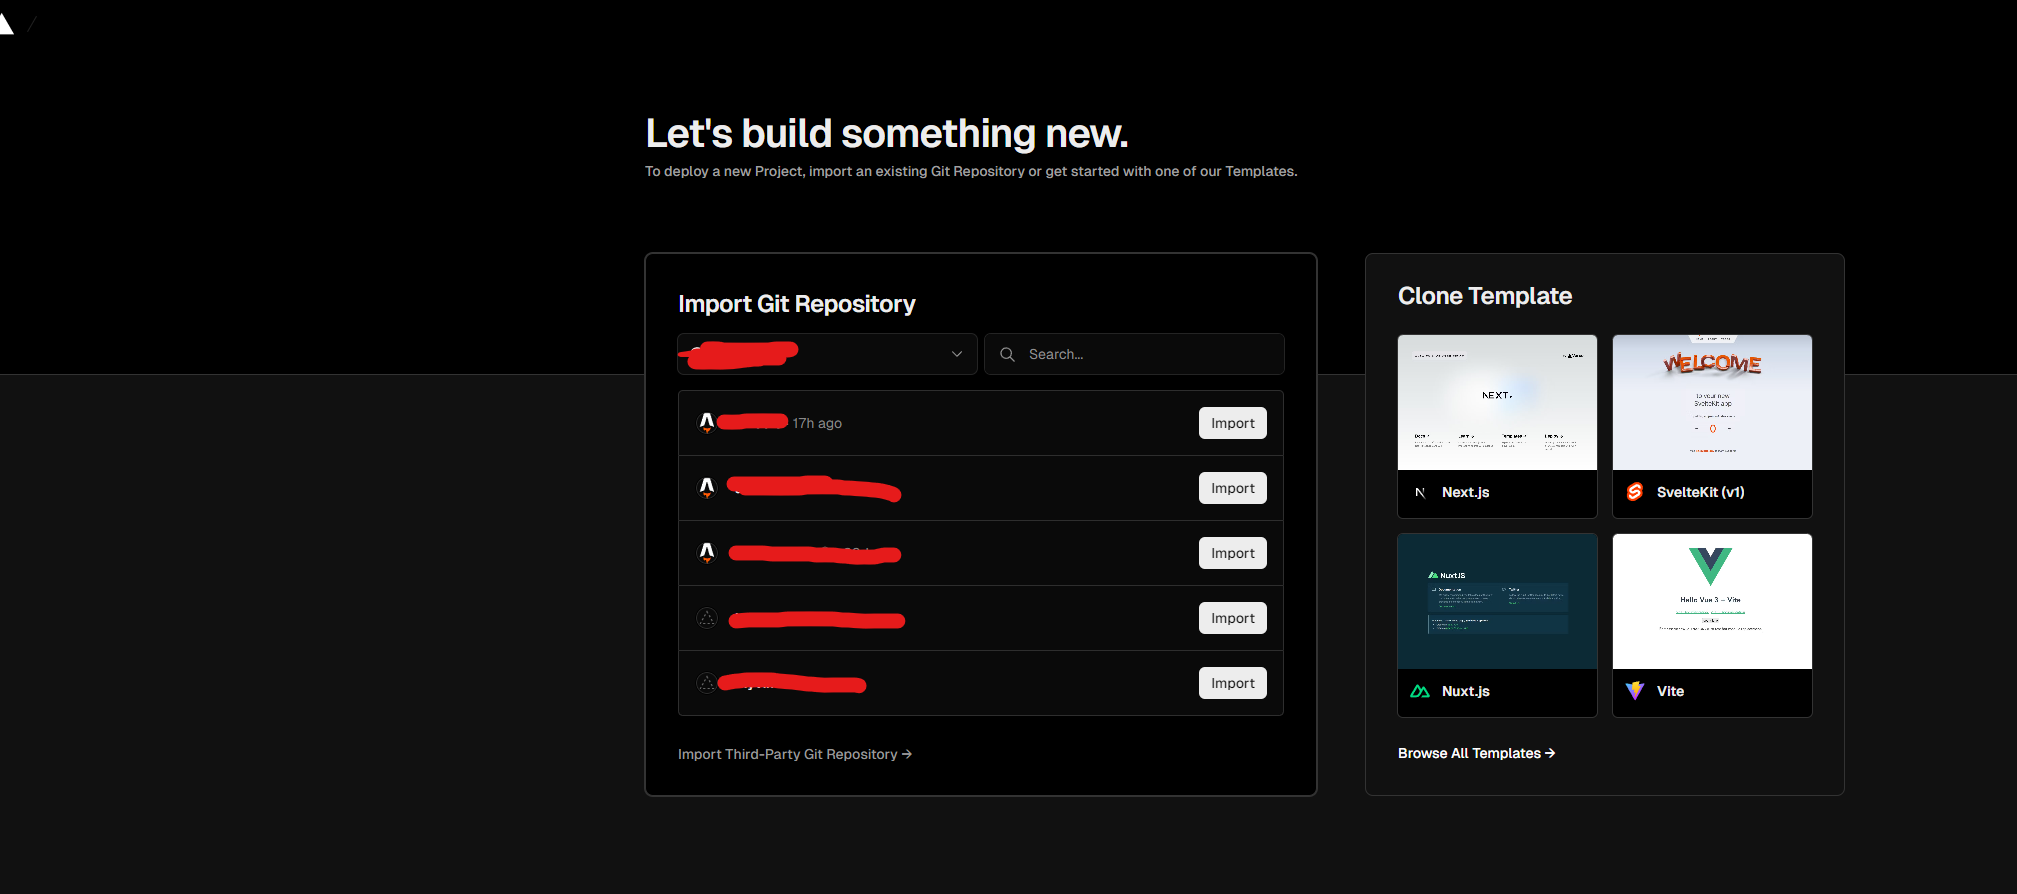Click the Vercel triangle logo
Screen dimensions: 2017x894
point(5,24)
